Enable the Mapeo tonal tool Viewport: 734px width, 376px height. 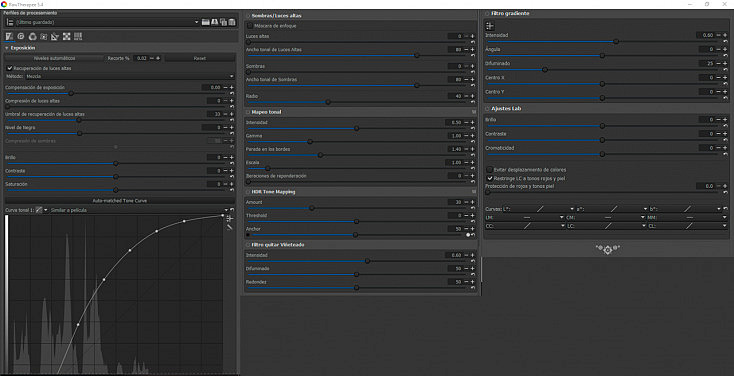pos(248,112)
